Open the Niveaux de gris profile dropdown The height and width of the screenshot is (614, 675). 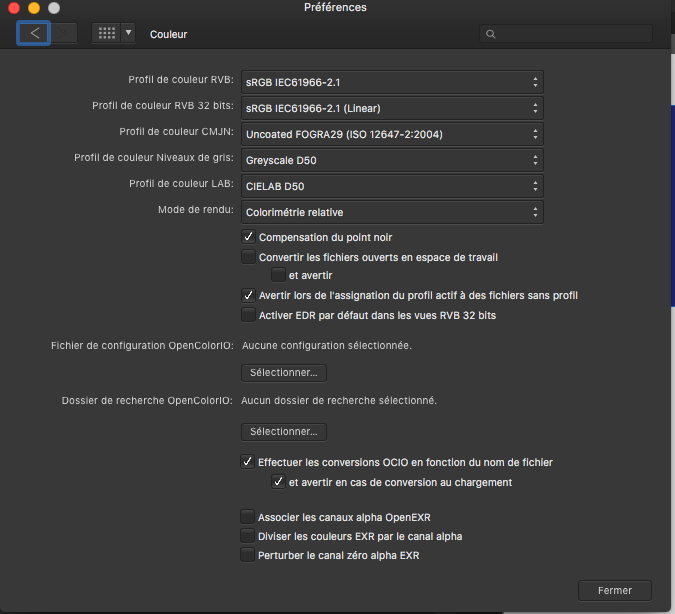tap(392, 160)
